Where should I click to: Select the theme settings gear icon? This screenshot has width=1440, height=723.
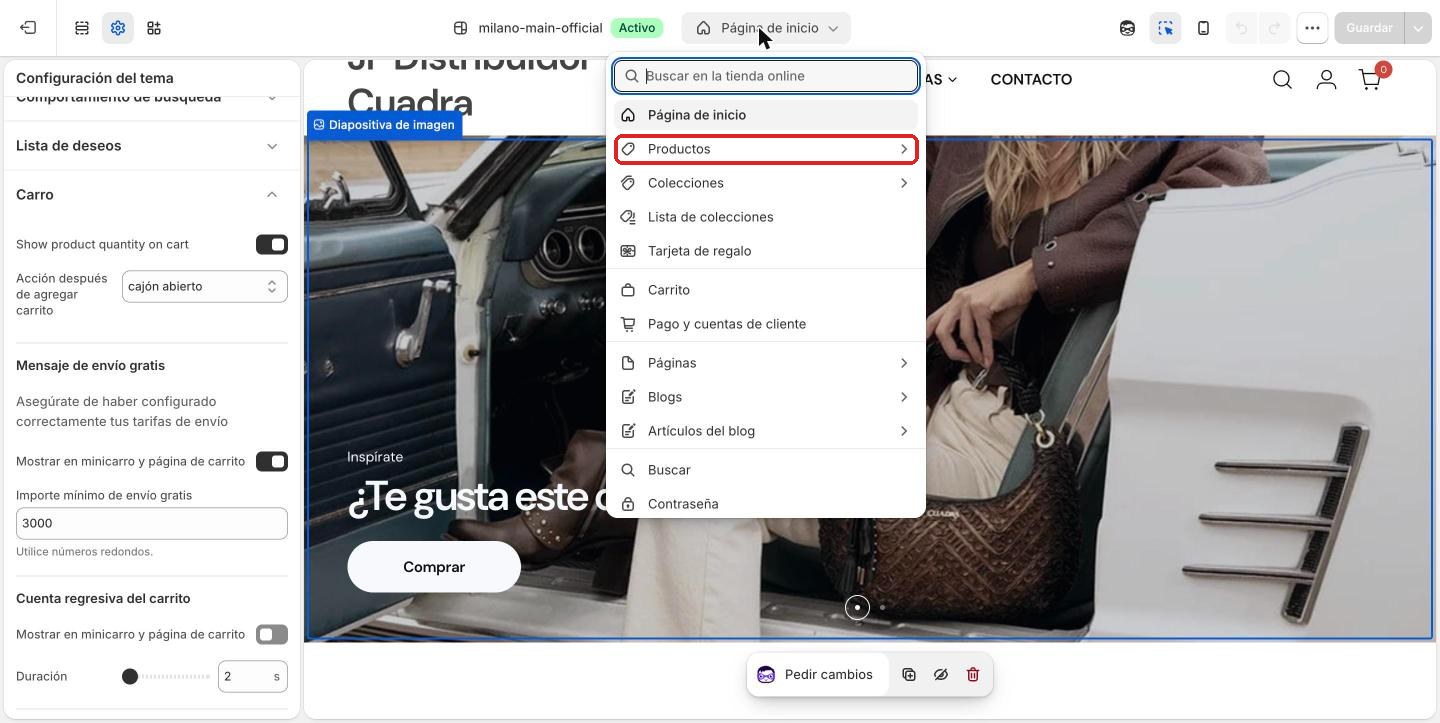click(118, 28)
